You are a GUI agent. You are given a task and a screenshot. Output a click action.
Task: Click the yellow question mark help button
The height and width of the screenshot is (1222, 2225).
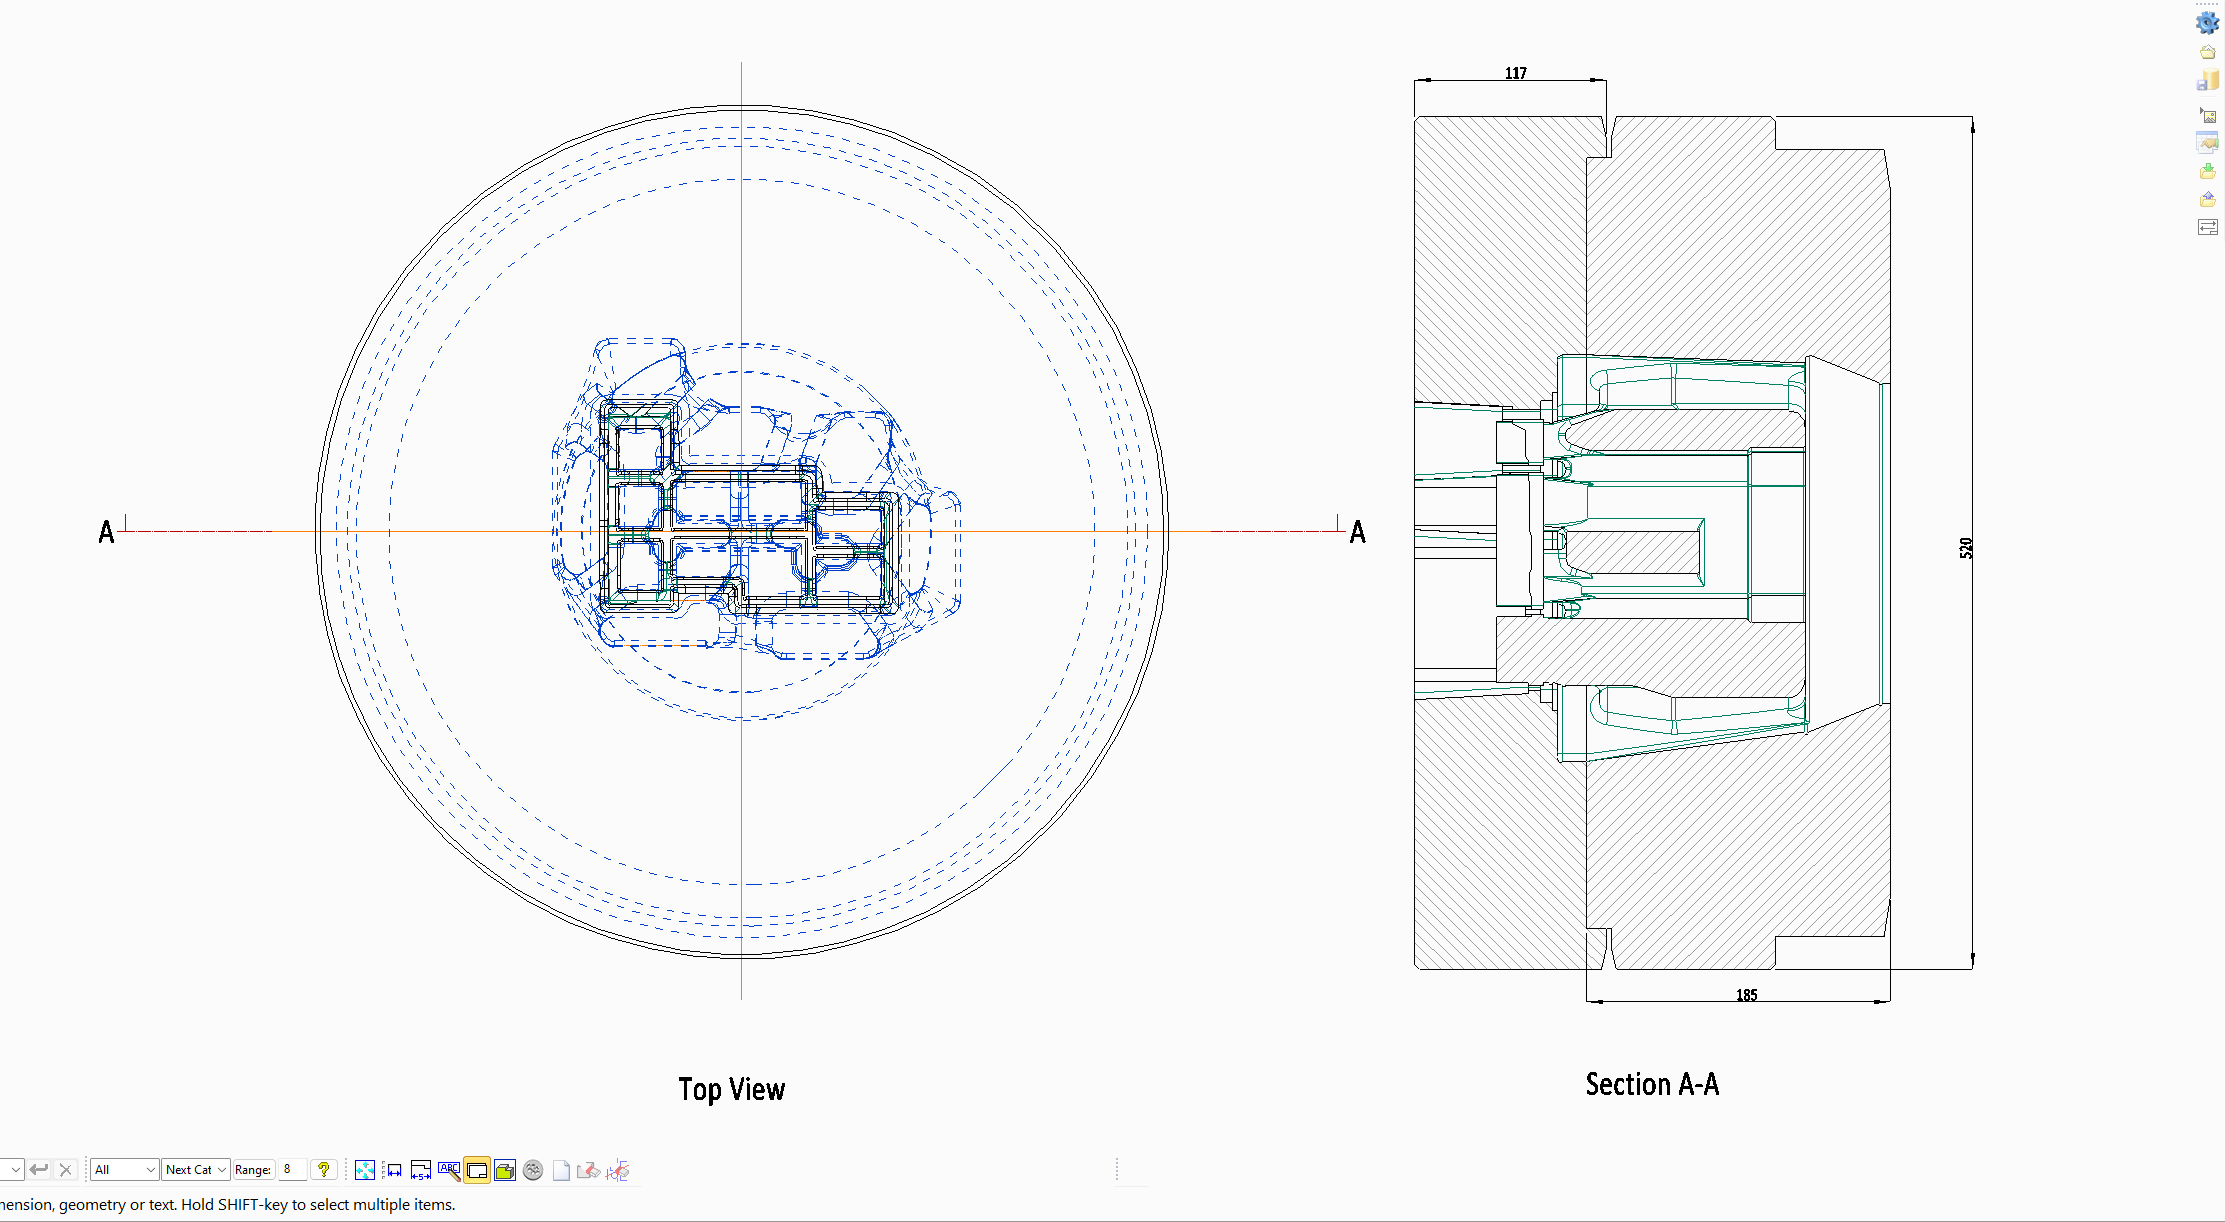click(323, 1170)
